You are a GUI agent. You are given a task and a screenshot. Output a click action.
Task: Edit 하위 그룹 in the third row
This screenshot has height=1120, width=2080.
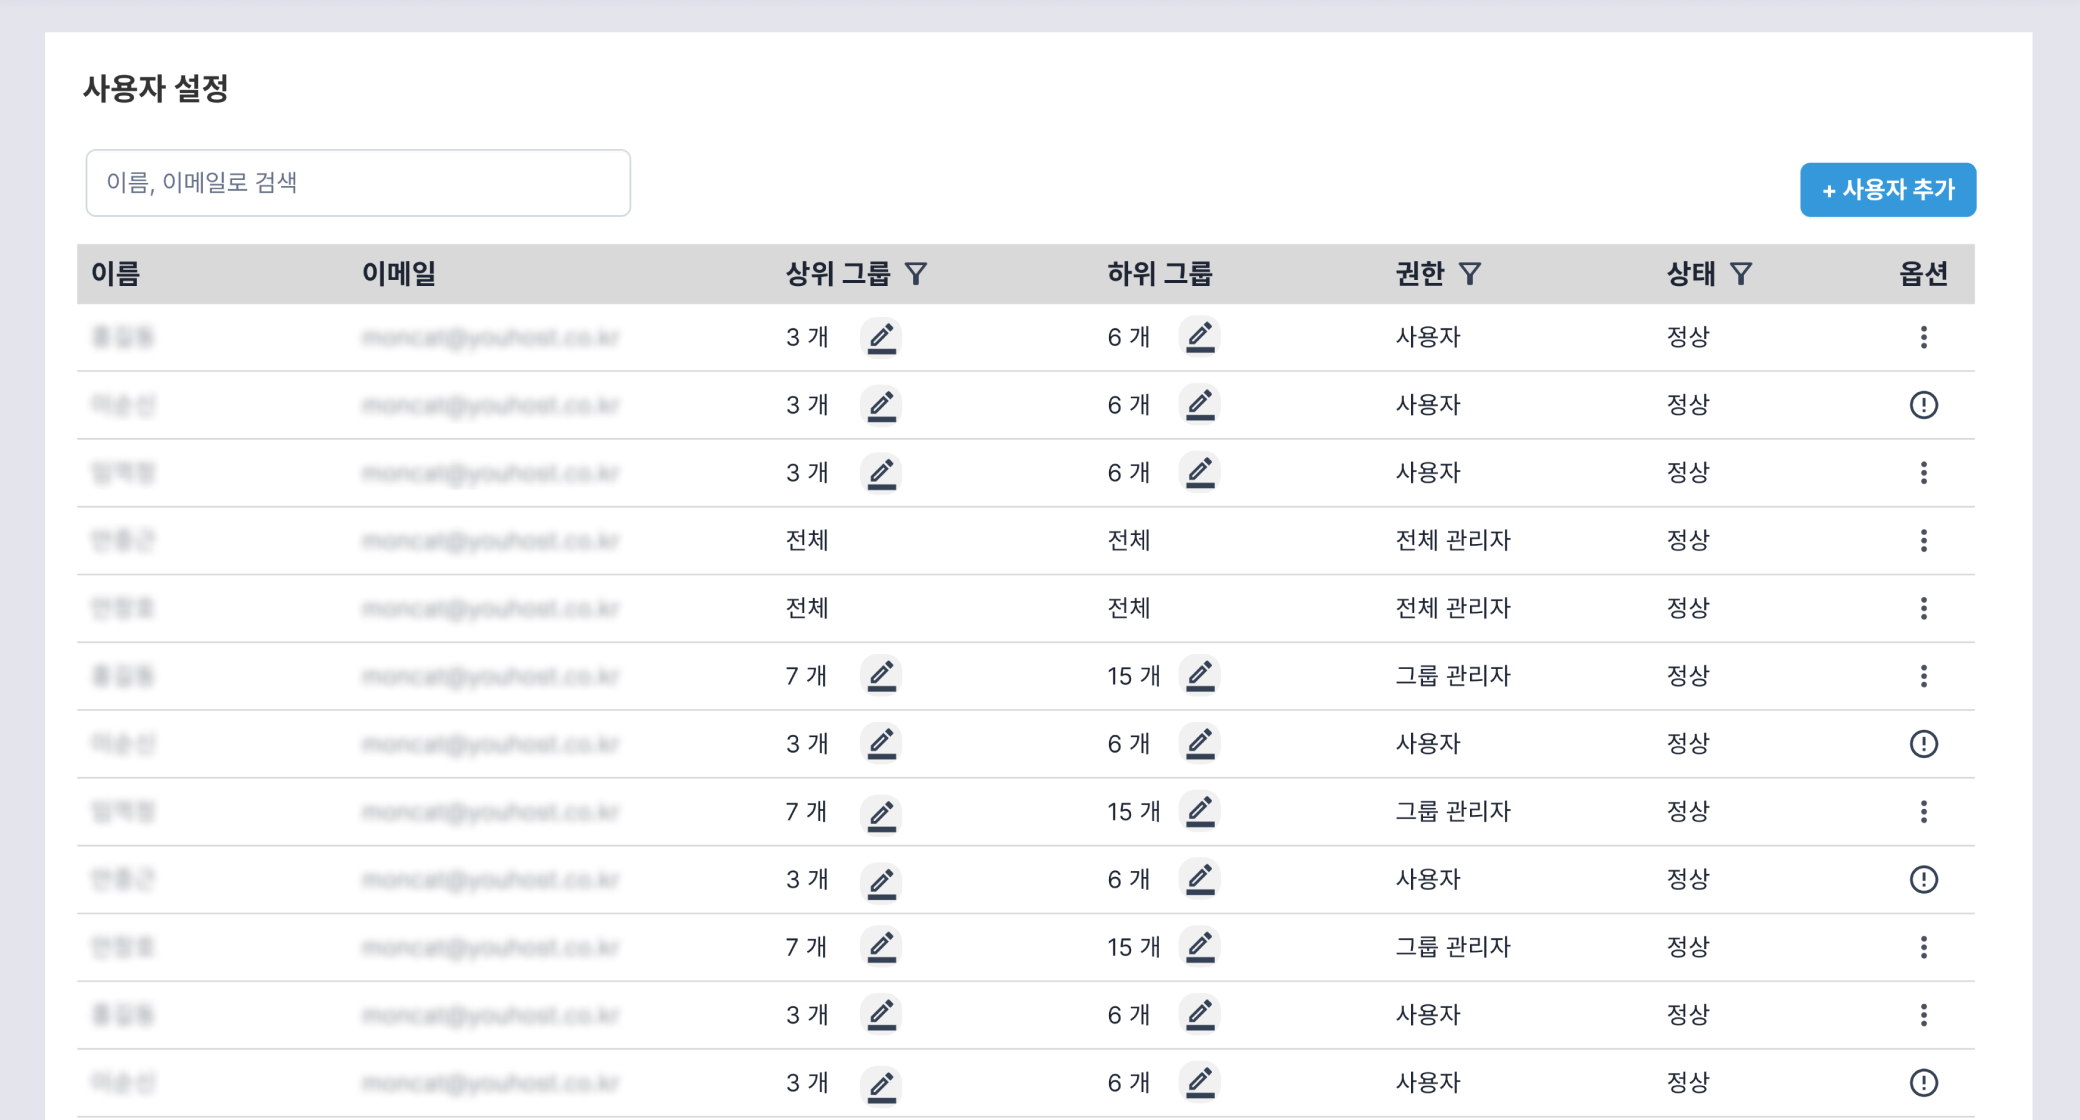[x=1200, y=473]
